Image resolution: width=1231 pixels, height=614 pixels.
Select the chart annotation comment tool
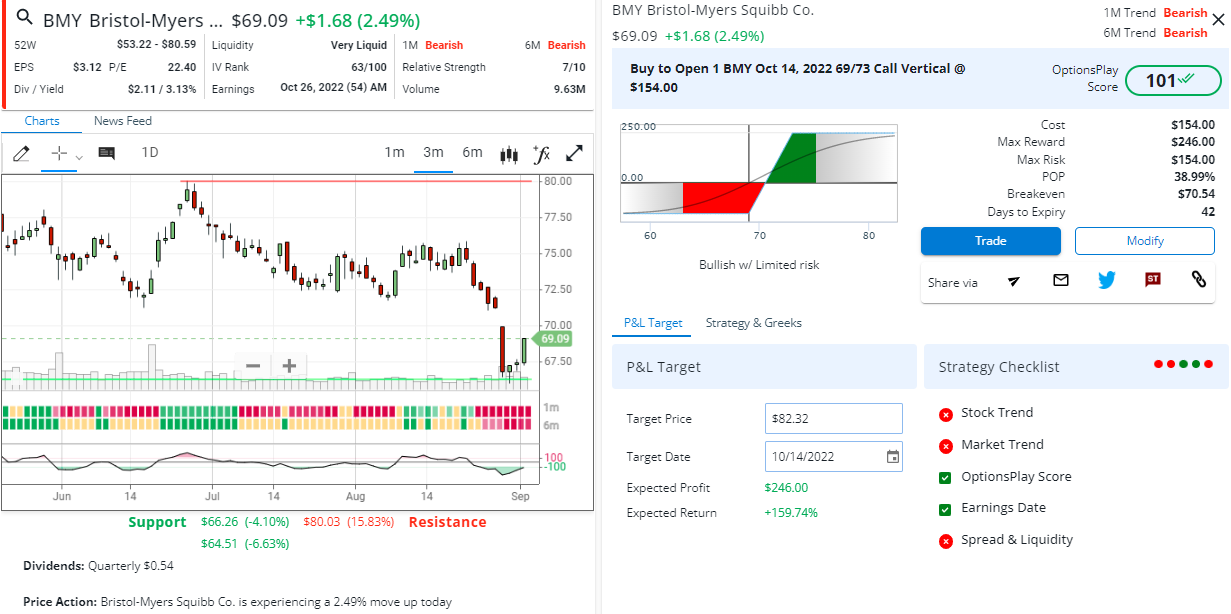(x=107, y=153)
